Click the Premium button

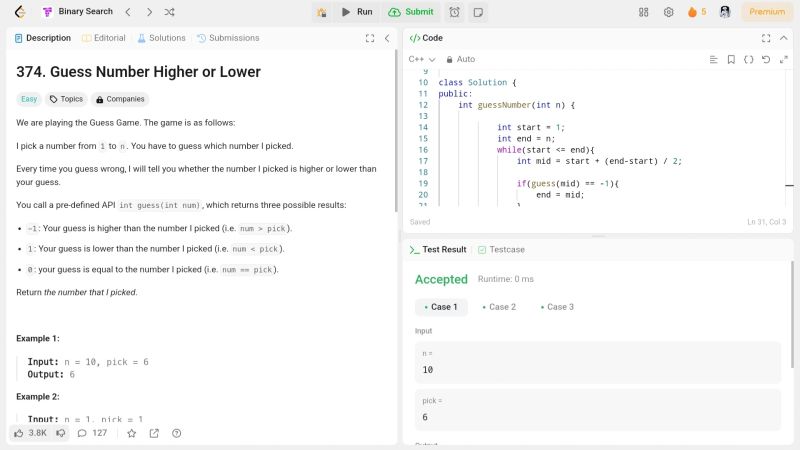[x=767, y=12]
